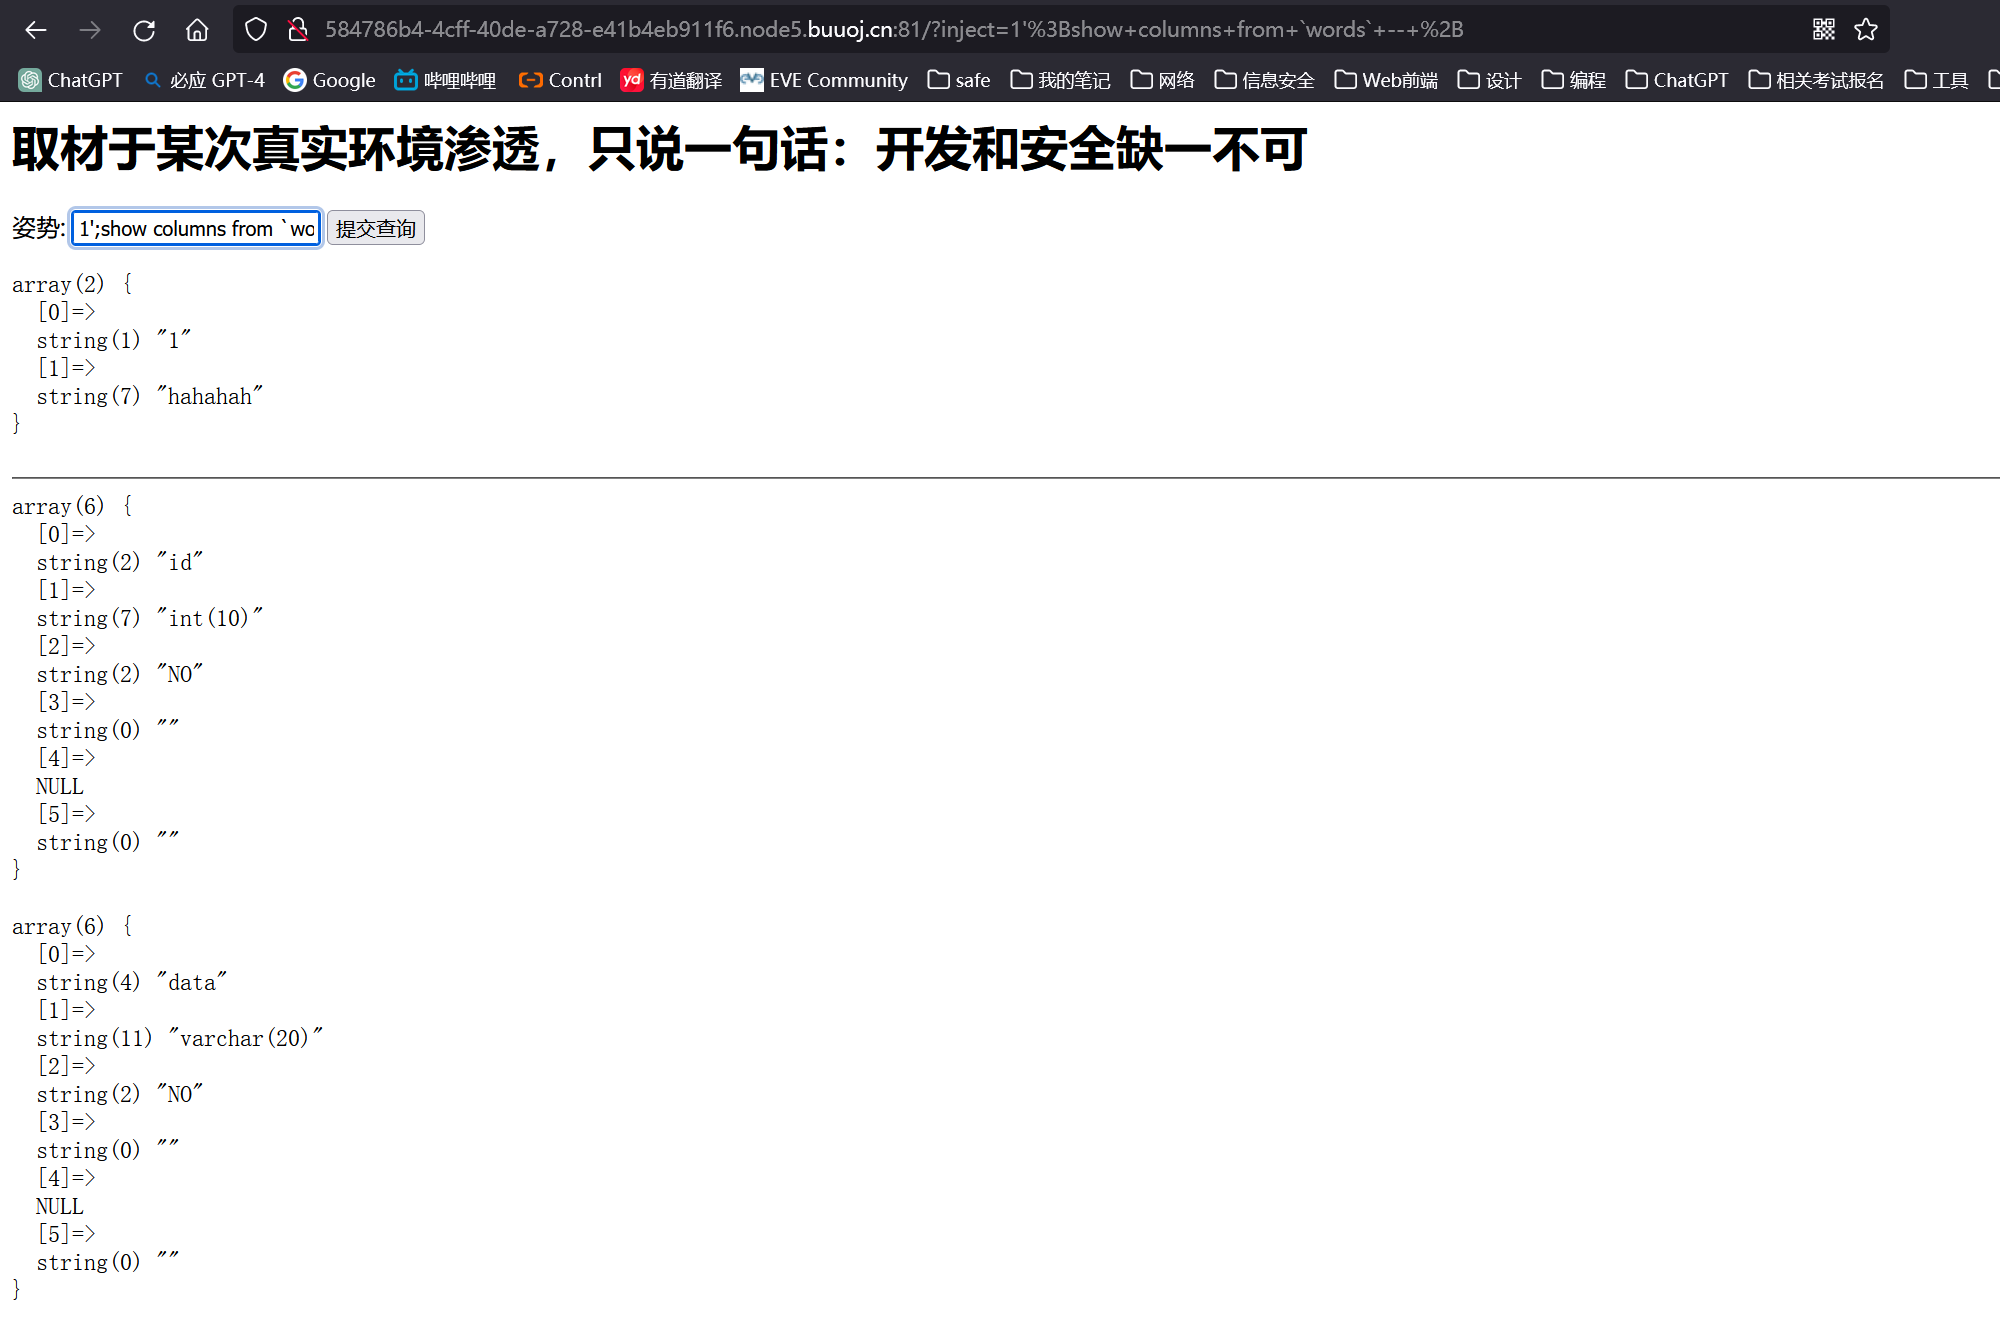
Task: Open the 哔哩哔哩 bookmark
Action: click(x=446, y=80)
